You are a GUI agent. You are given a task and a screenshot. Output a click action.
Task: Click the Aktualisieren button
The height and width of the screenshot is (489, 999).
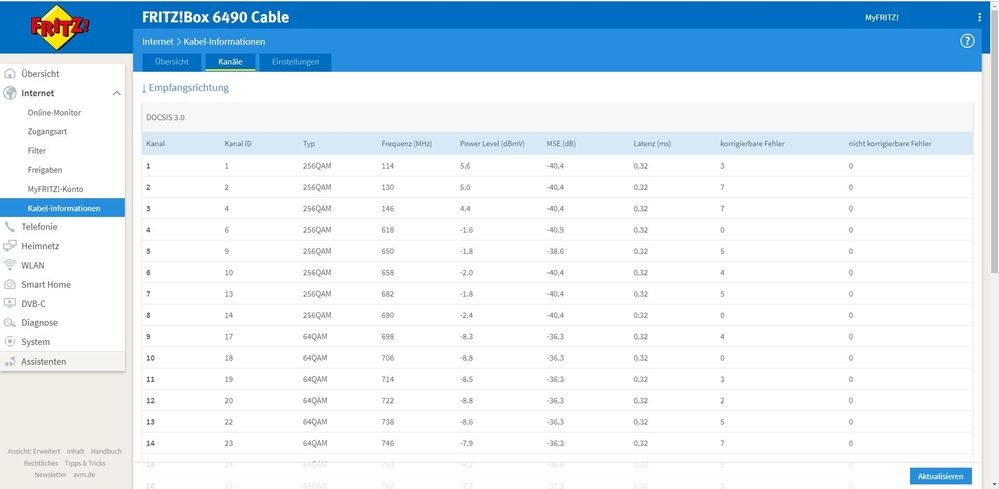pos(941,476)
